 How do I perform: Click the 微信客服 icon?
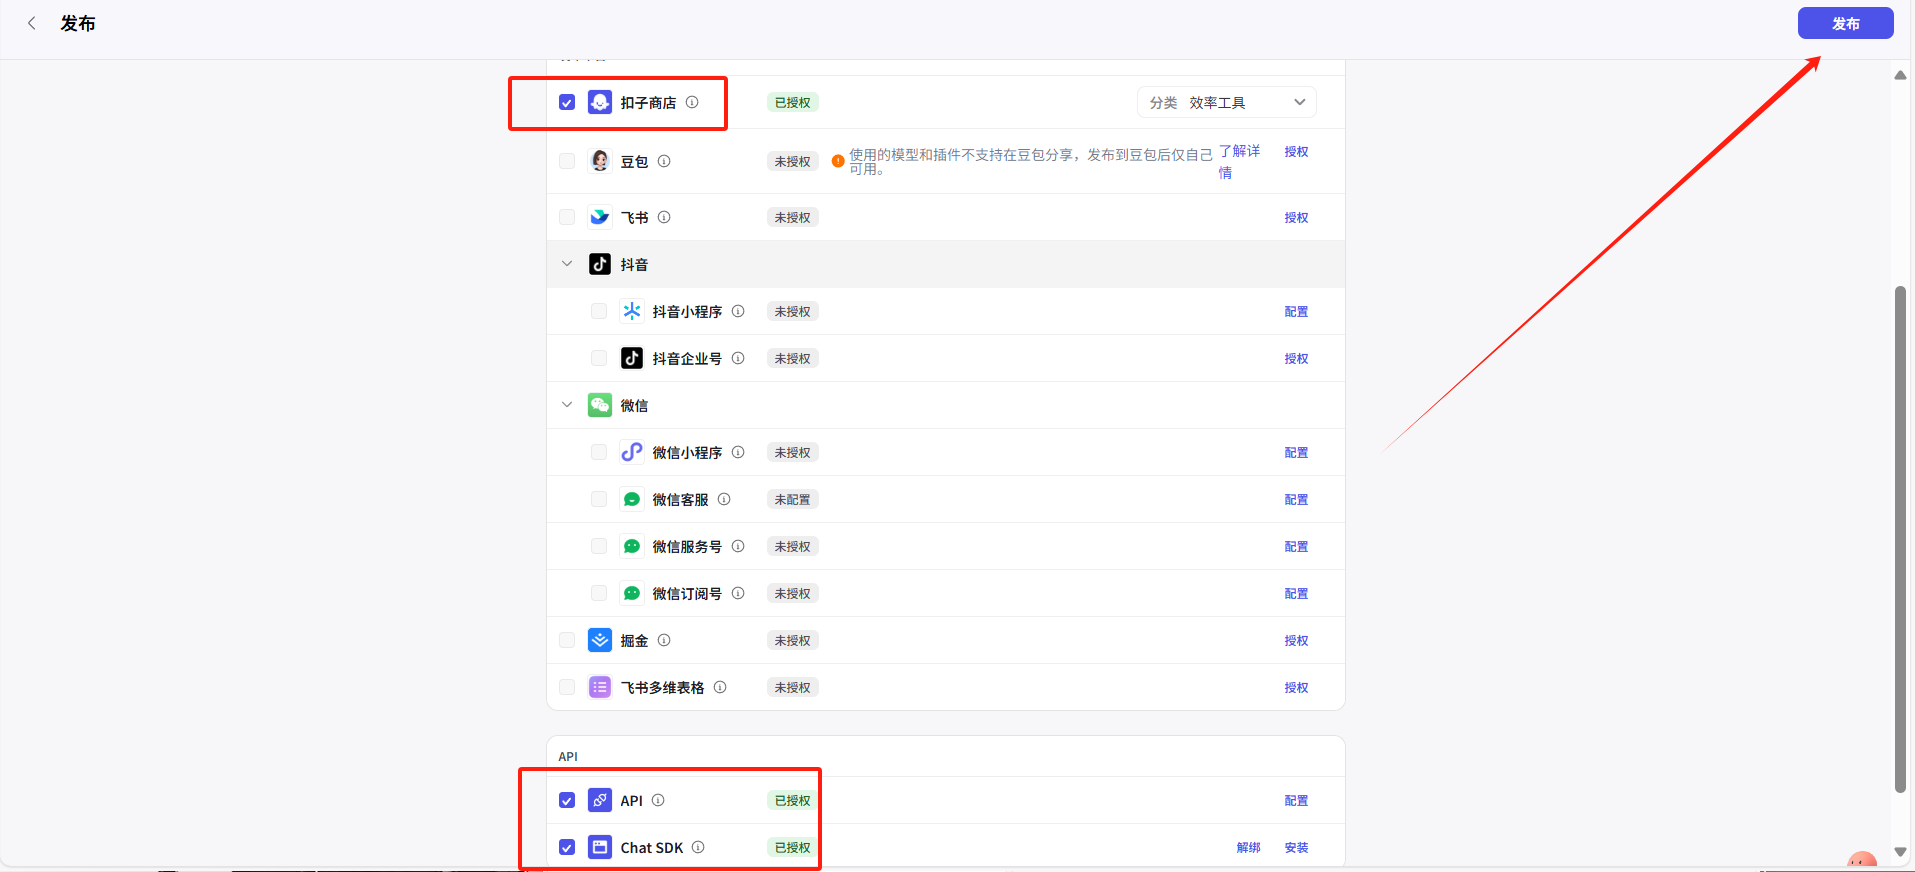632,499
